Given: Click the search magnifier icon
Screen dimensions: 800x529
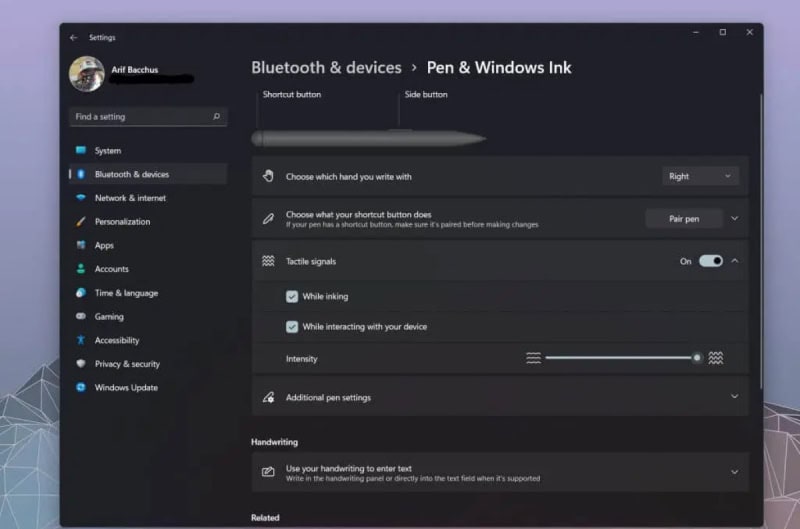Looking at the screenshot, I should tap(217, 117).
